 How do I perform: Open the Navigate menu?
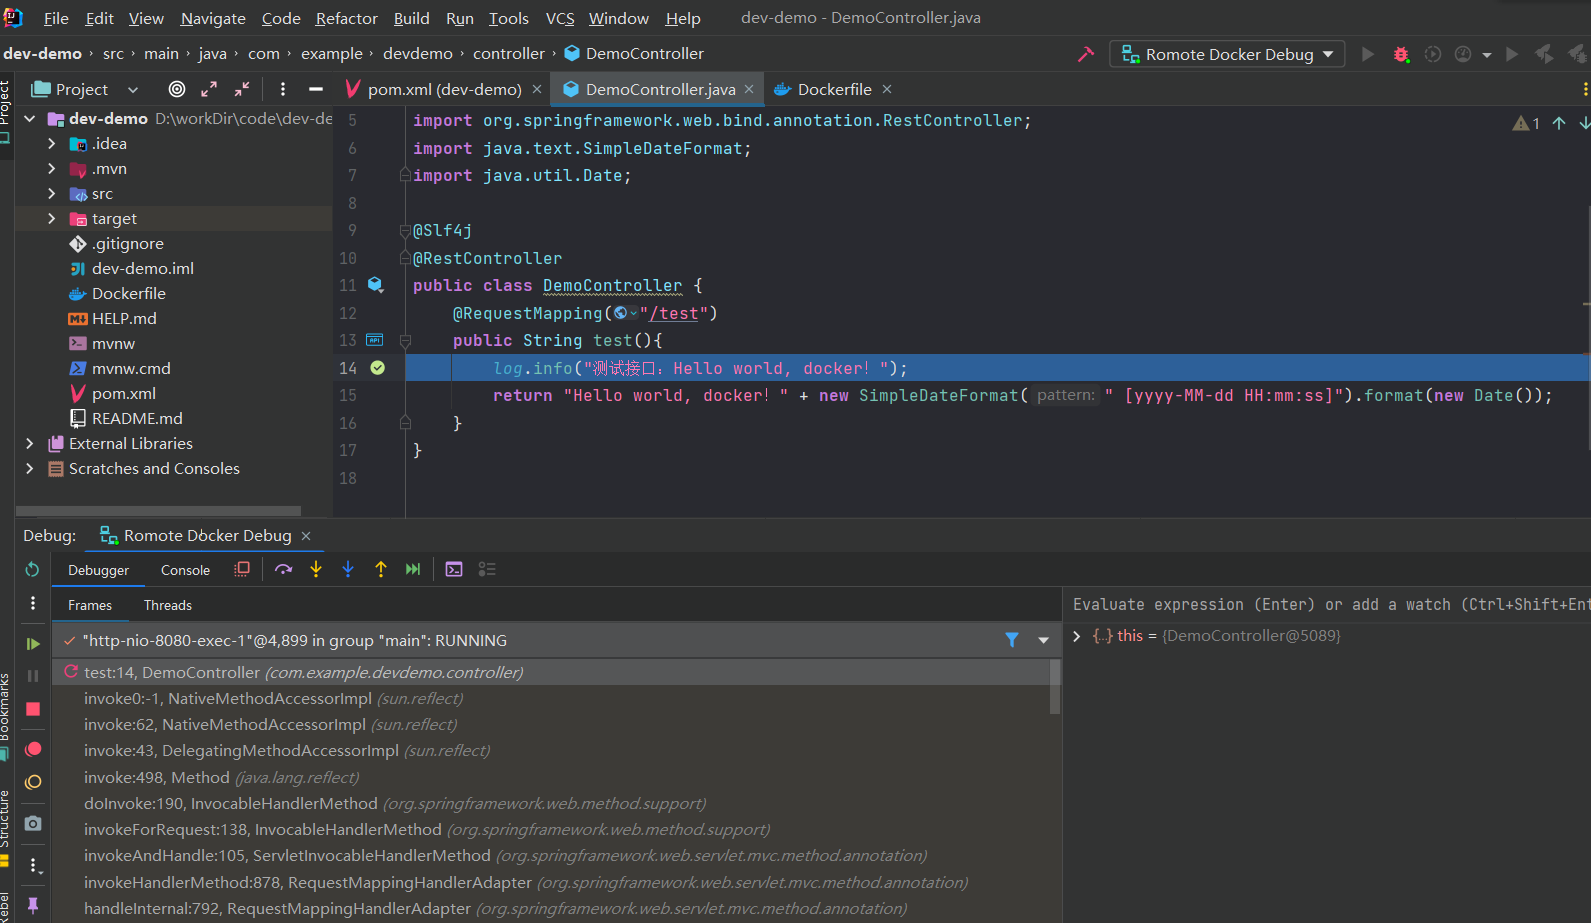[x=213, y=18]
